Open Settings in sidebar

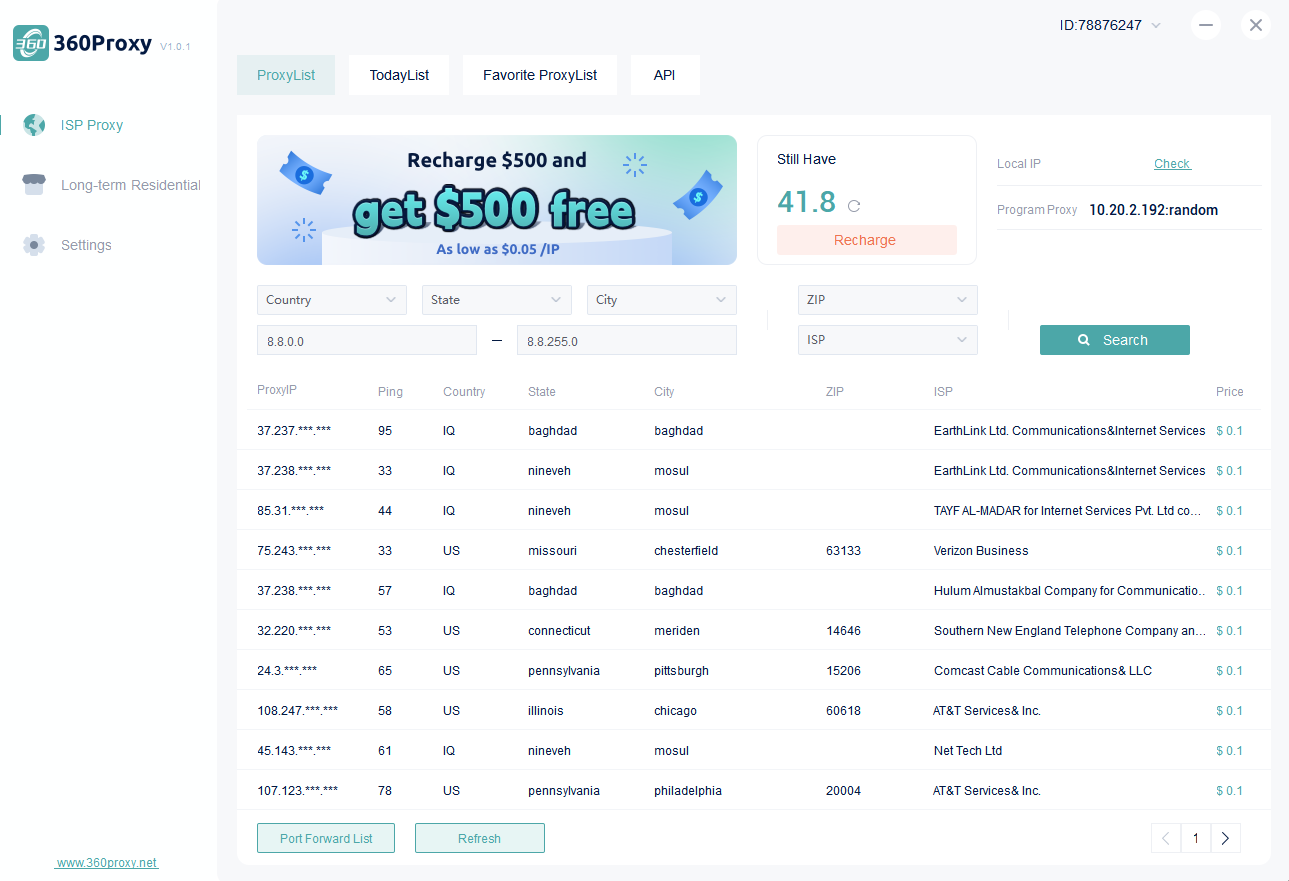tap(86, 245)
